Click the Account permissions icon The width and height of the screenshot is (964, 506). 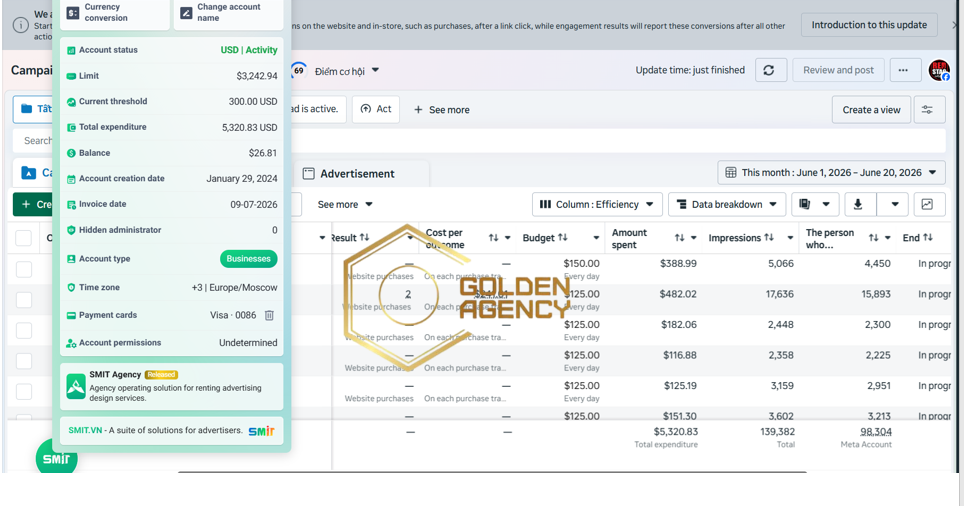(71, 343)
